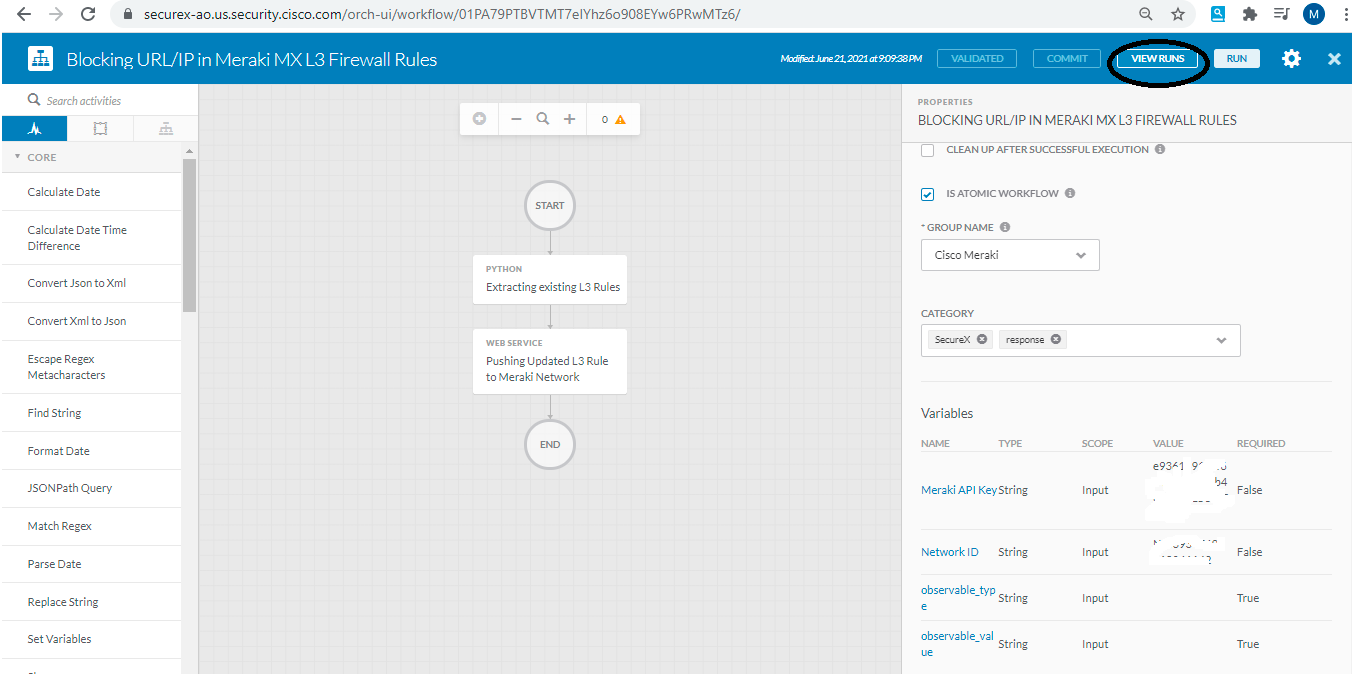This screenshot has height=674, width=1352.
Task: Open the Meraki API Key variable
Action: click(x=959, y=490)
